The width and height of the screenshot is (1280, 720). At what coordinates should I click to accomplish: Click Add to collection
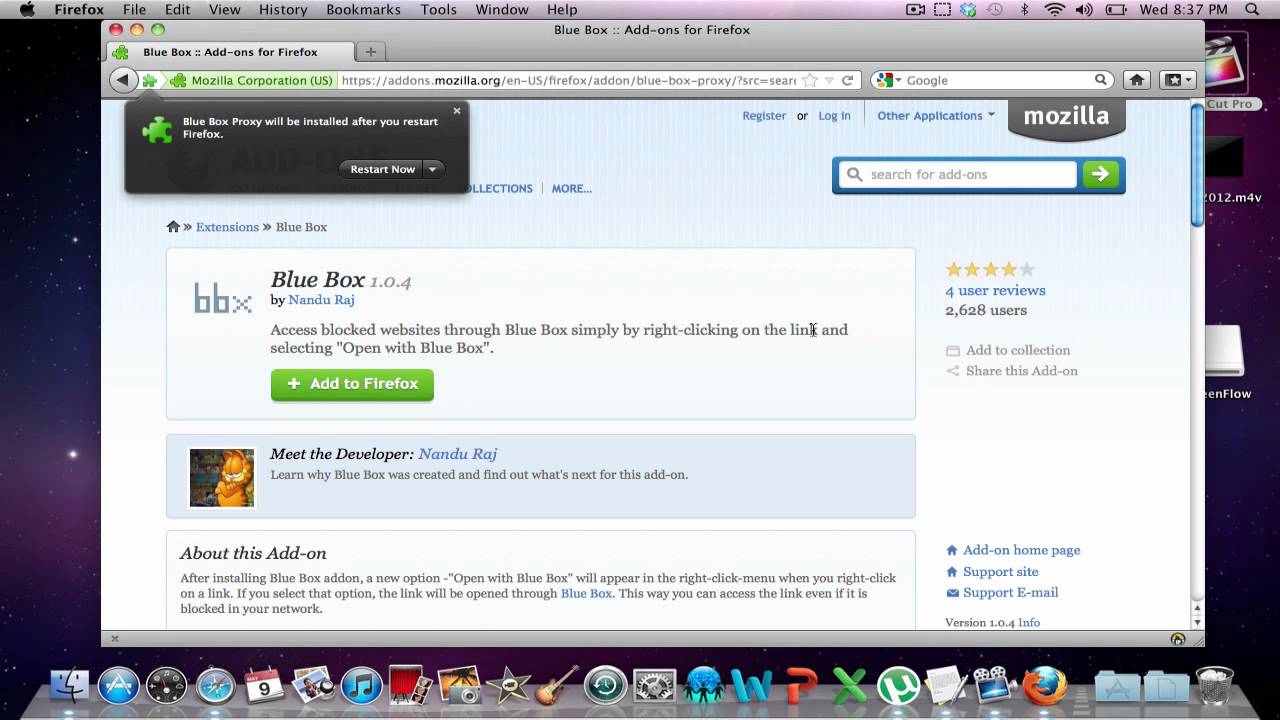(x=1008, y=350)
